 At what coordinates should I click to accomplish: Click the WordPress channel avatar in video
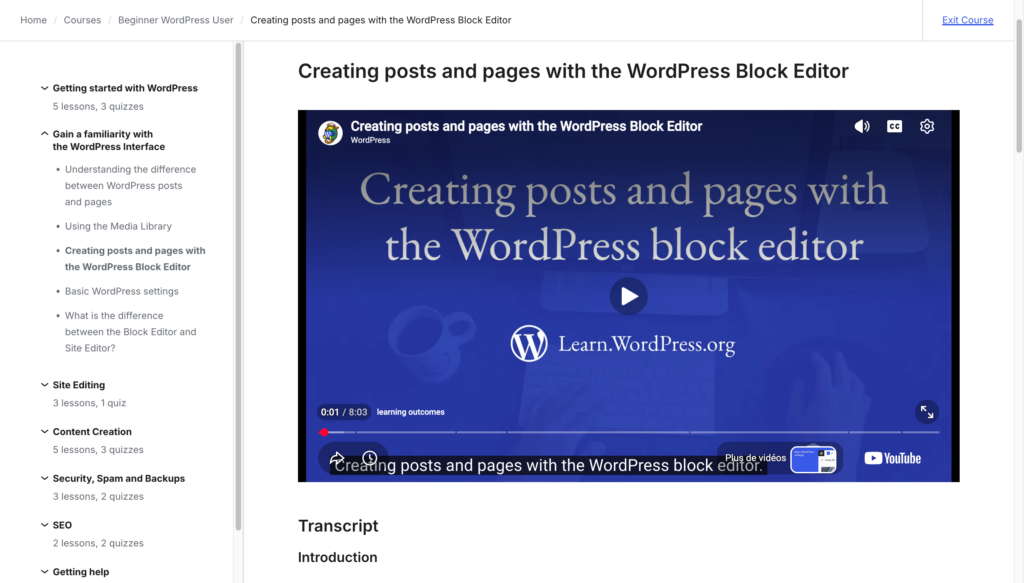point(330,133)
